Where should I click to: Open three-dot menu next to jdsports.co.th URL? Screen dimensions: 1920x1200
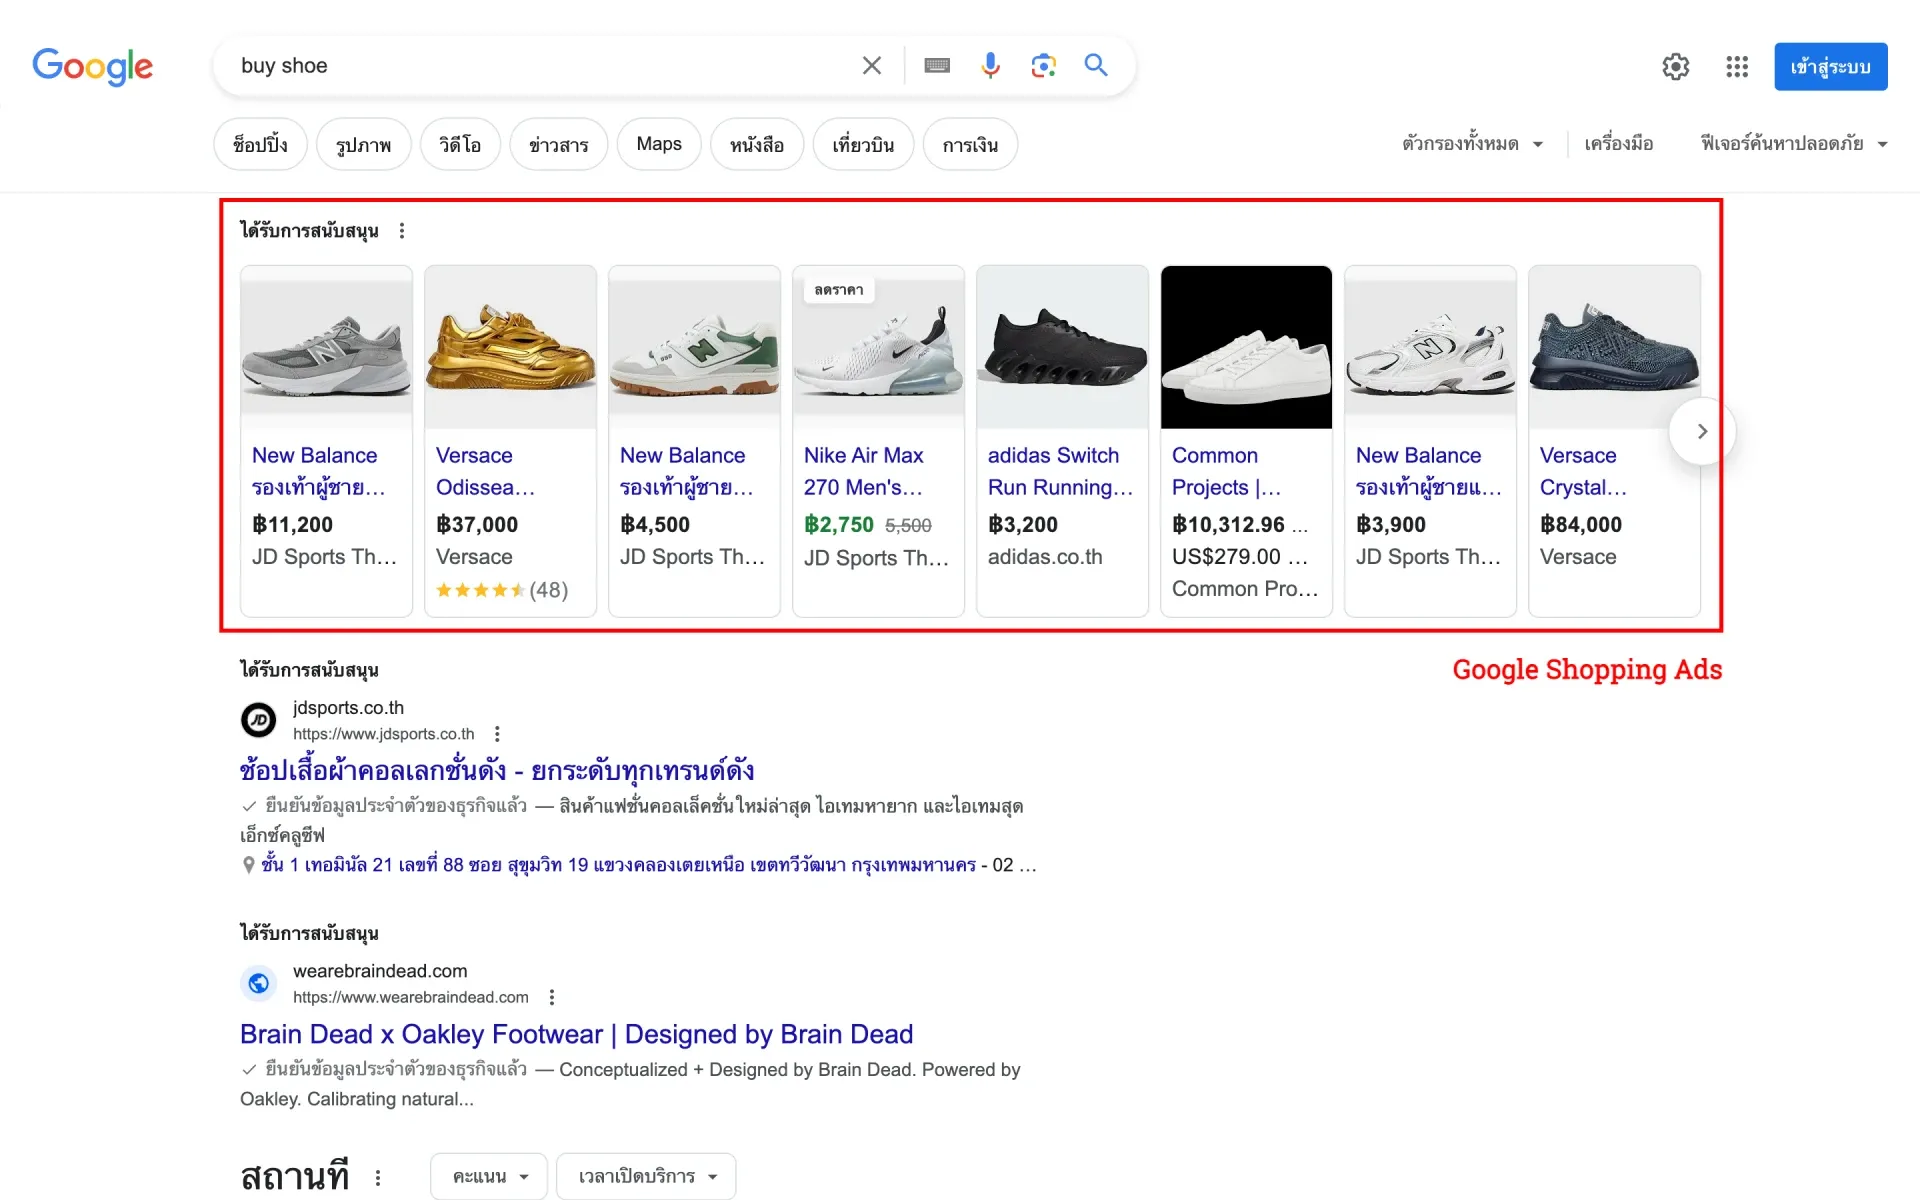pyautogui.click(x=497, y=734)
